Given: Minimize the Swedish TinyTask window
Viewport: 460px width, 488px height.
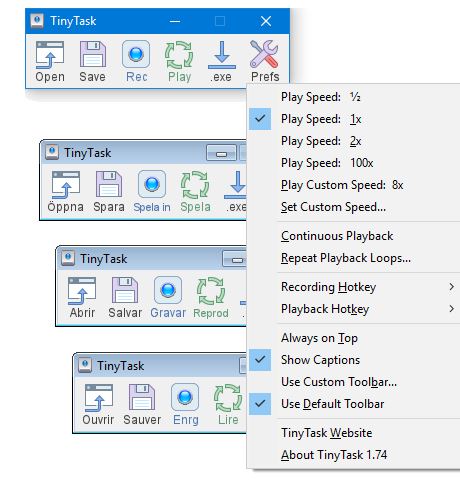Looking at the screenshot, I should [221, 153].
